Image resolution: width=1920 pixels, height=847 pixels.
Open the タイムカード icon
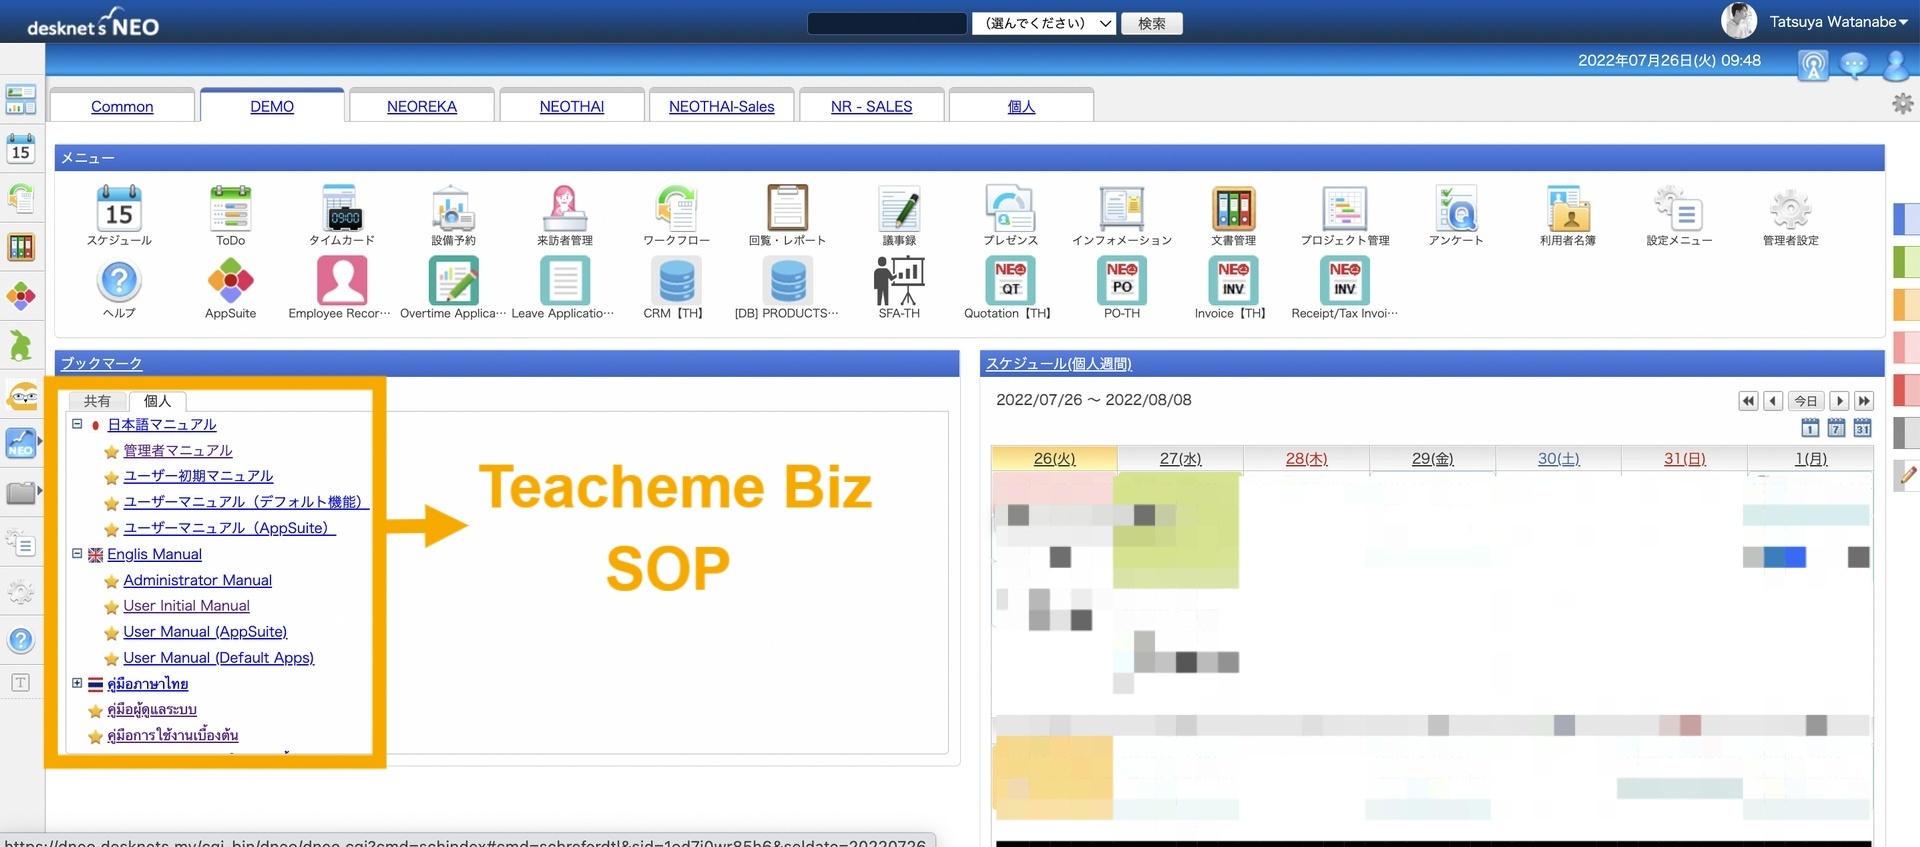coord(342,207)
